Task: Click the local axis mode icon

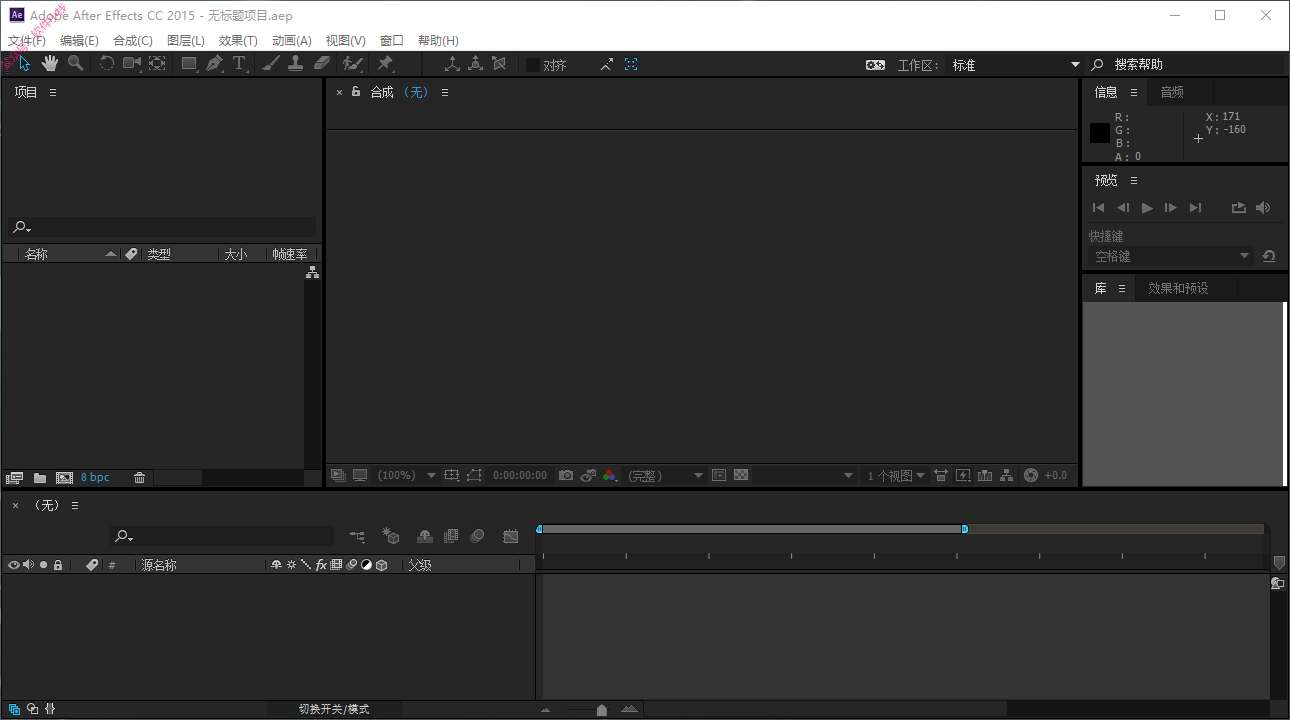Action: 452,64
